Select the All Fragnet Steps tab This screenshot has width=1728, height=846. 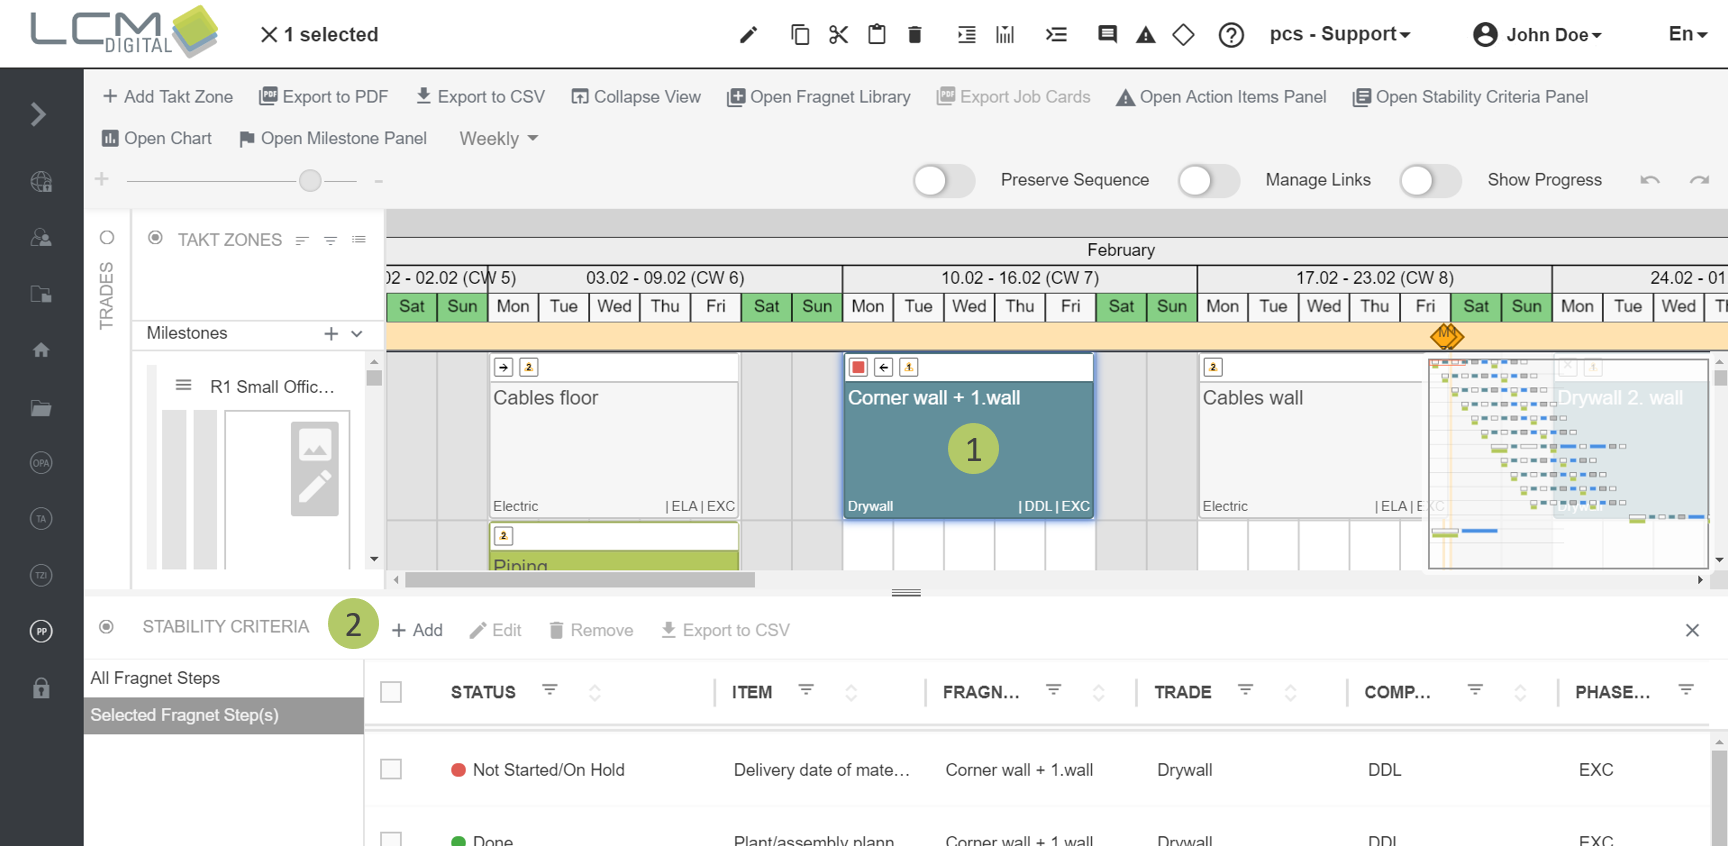(155, 678)
